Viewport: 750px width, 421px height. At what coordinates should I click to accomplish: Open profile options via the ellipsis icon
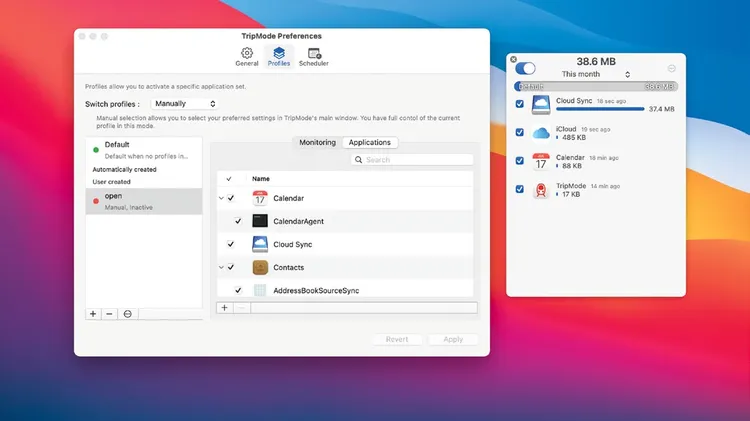[127, 313]
